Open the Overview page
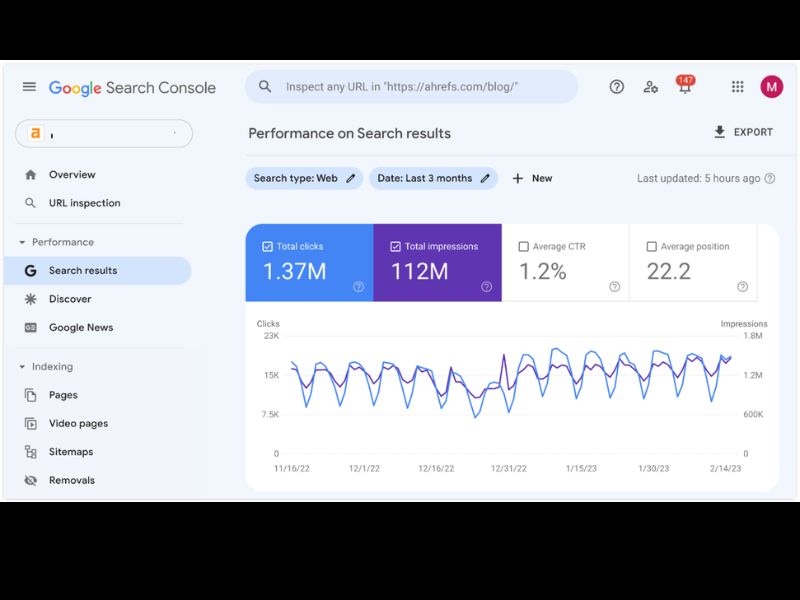 tap(72, 174)
